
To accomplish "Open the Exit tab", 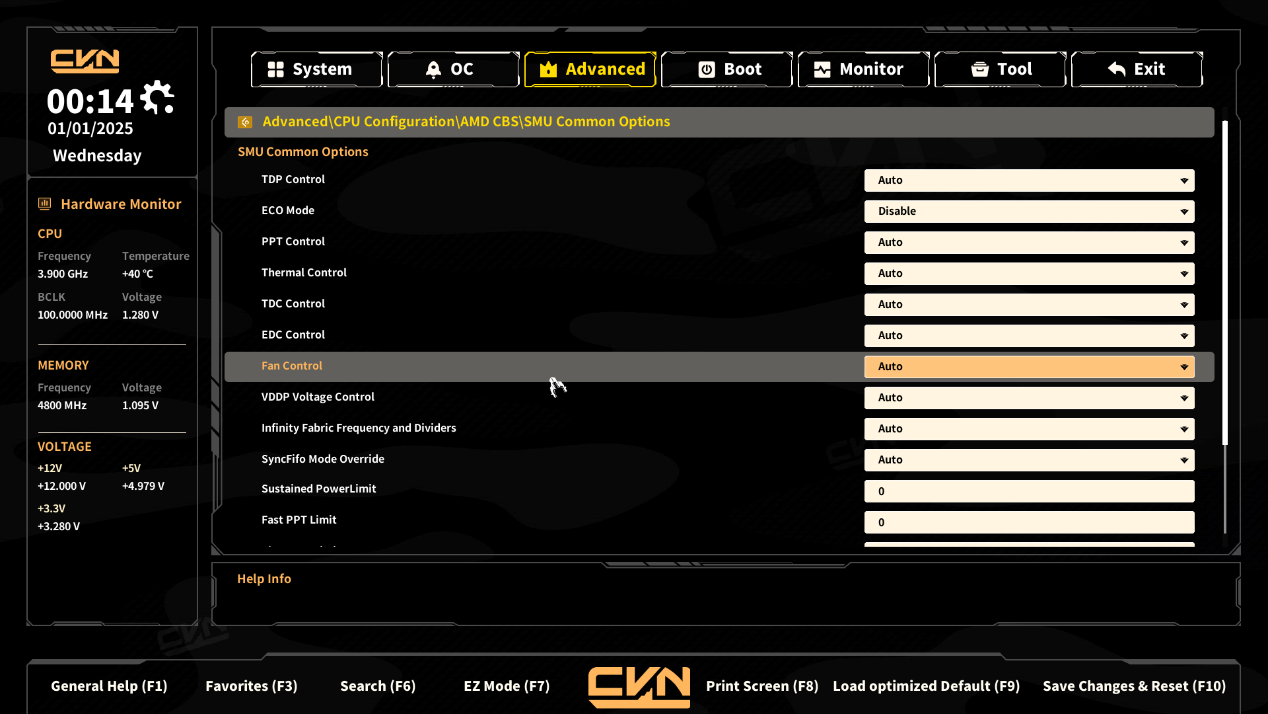I will pos(1137,69).
